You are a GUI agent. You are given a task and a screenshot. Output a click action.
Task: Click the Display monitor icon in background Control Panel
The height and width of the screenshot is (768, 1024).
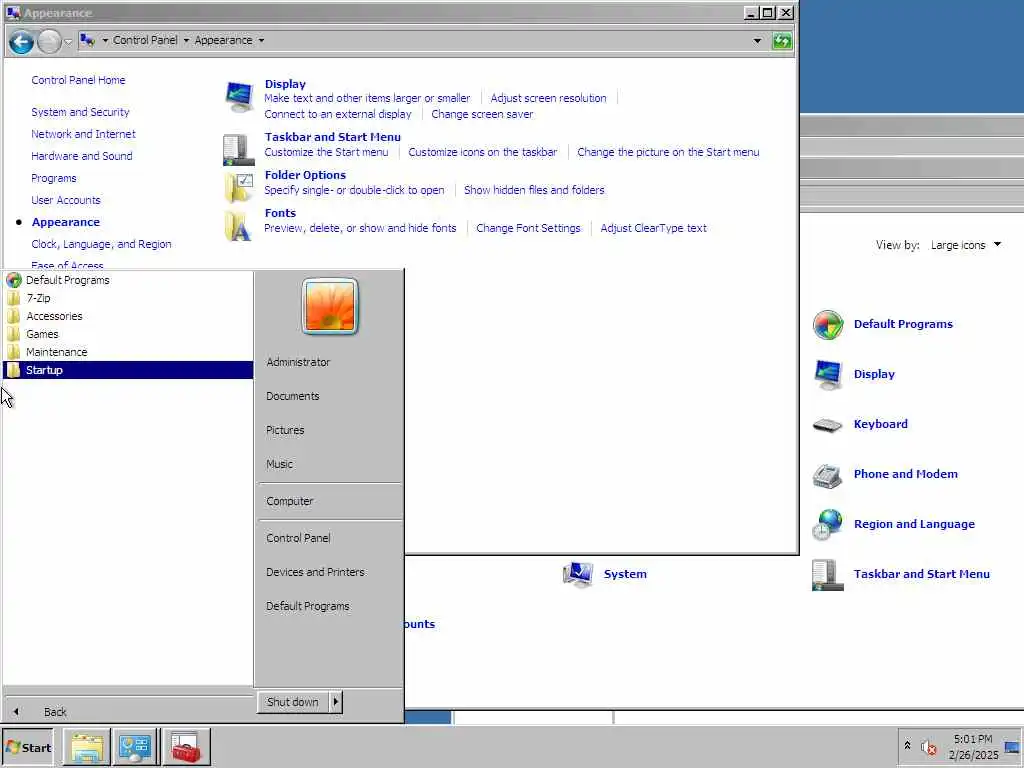828,375
